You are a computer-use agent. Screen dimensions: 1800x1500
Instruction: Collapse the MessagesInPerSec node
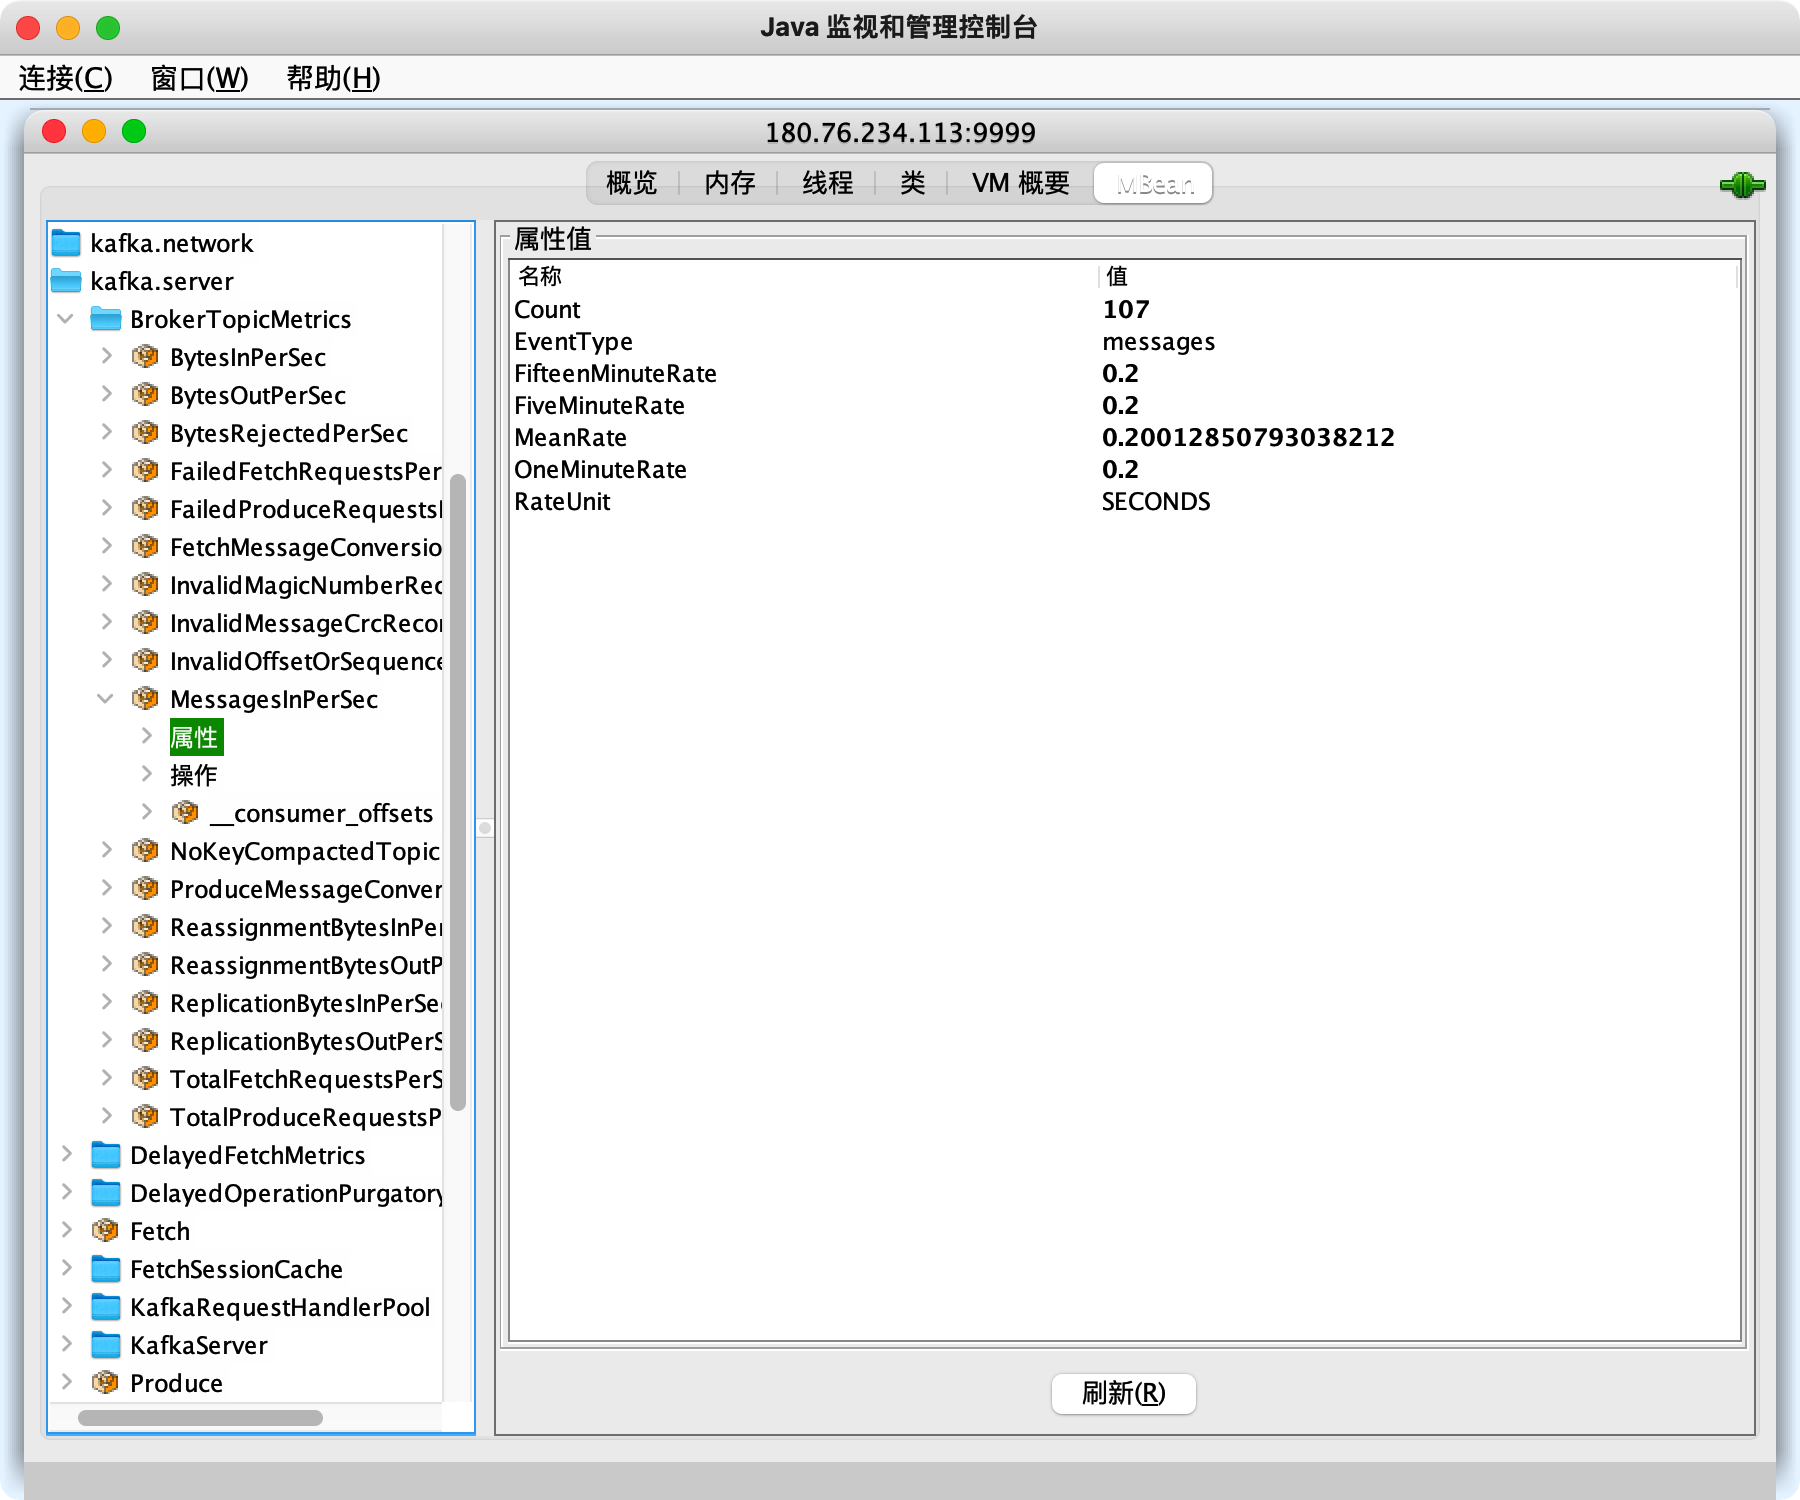click(x=106, y=699)
